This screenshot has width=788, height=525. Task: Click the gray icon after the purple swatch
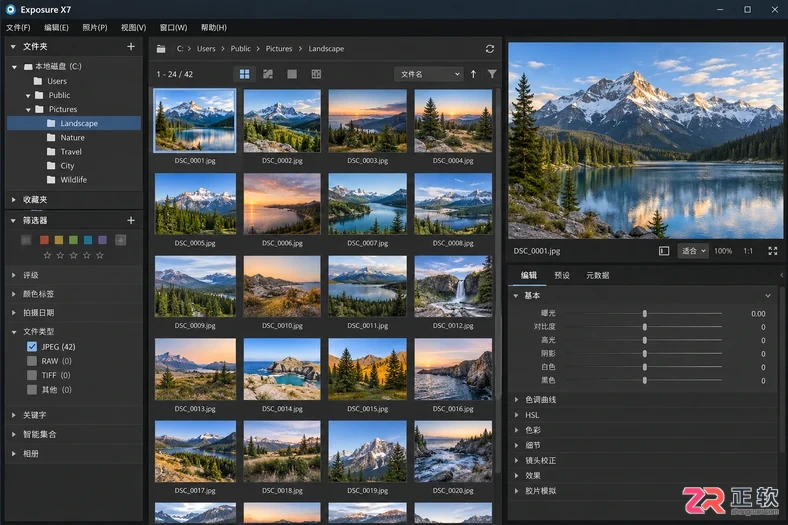(x=121, y=240)
